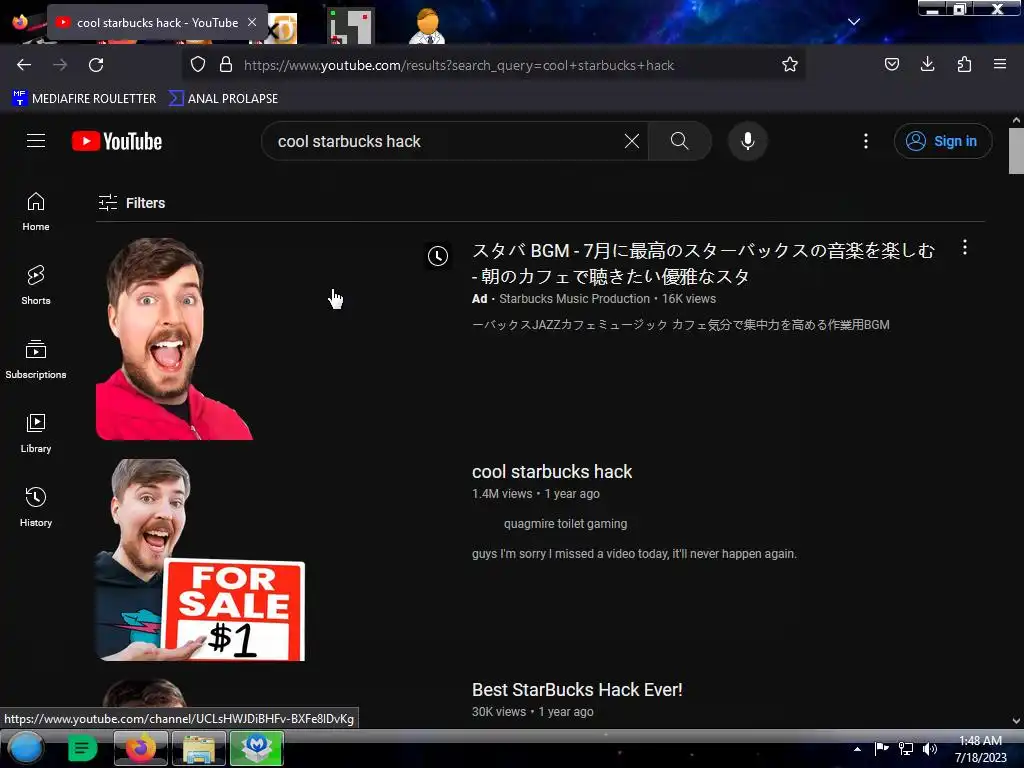
Task: Click the scrollbar up arrow
Action: 1016,120
